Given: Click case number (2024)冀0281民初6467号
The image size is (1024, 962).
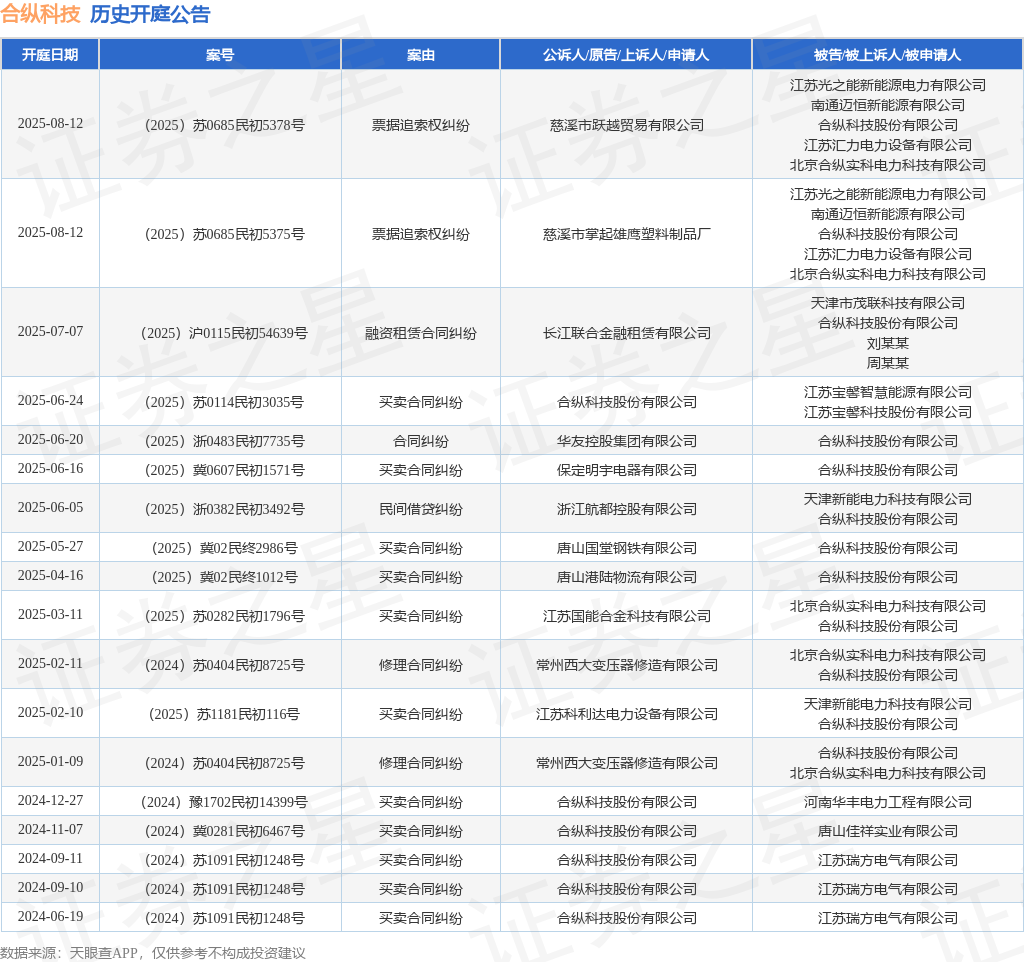Looking at the screenshot, I should (x=225, y=831).
